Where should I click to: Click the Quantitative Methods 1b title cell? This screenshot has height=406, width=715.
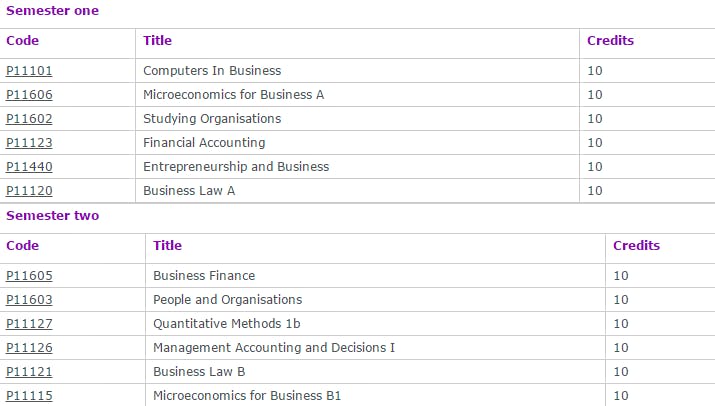226,324
